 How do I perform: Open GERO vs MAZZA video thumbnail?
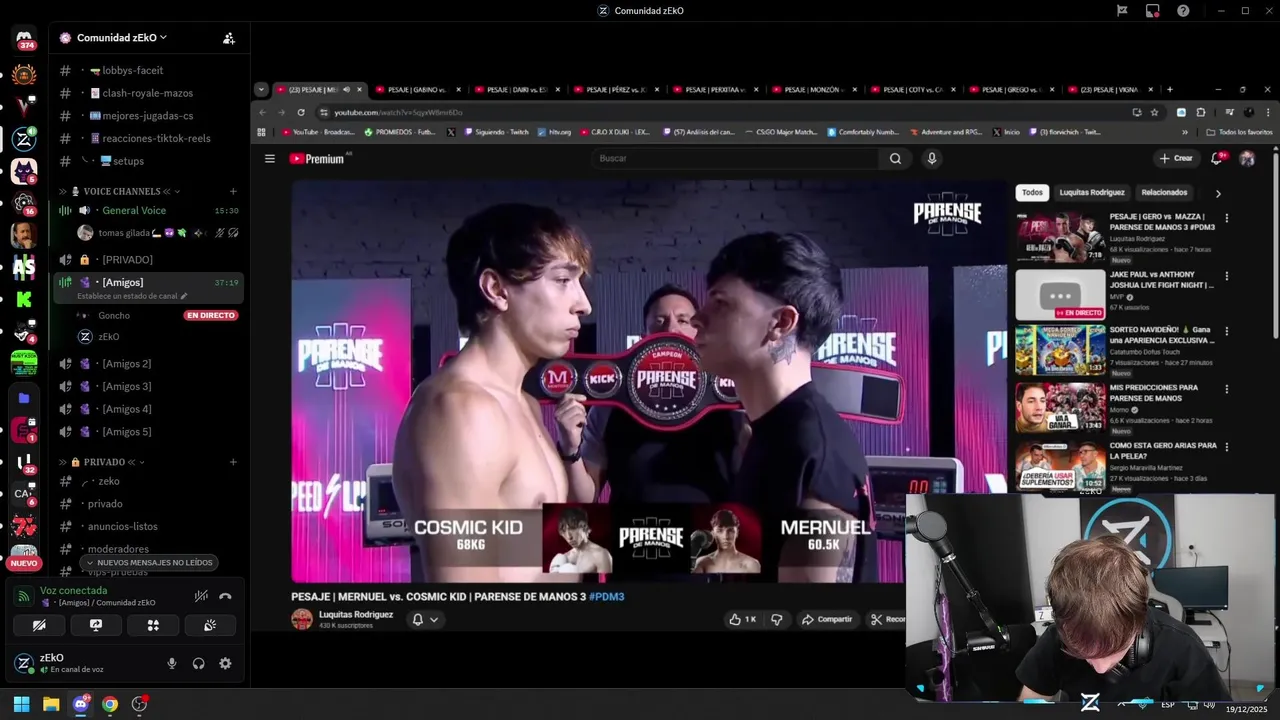click(x=1060, y=237)
